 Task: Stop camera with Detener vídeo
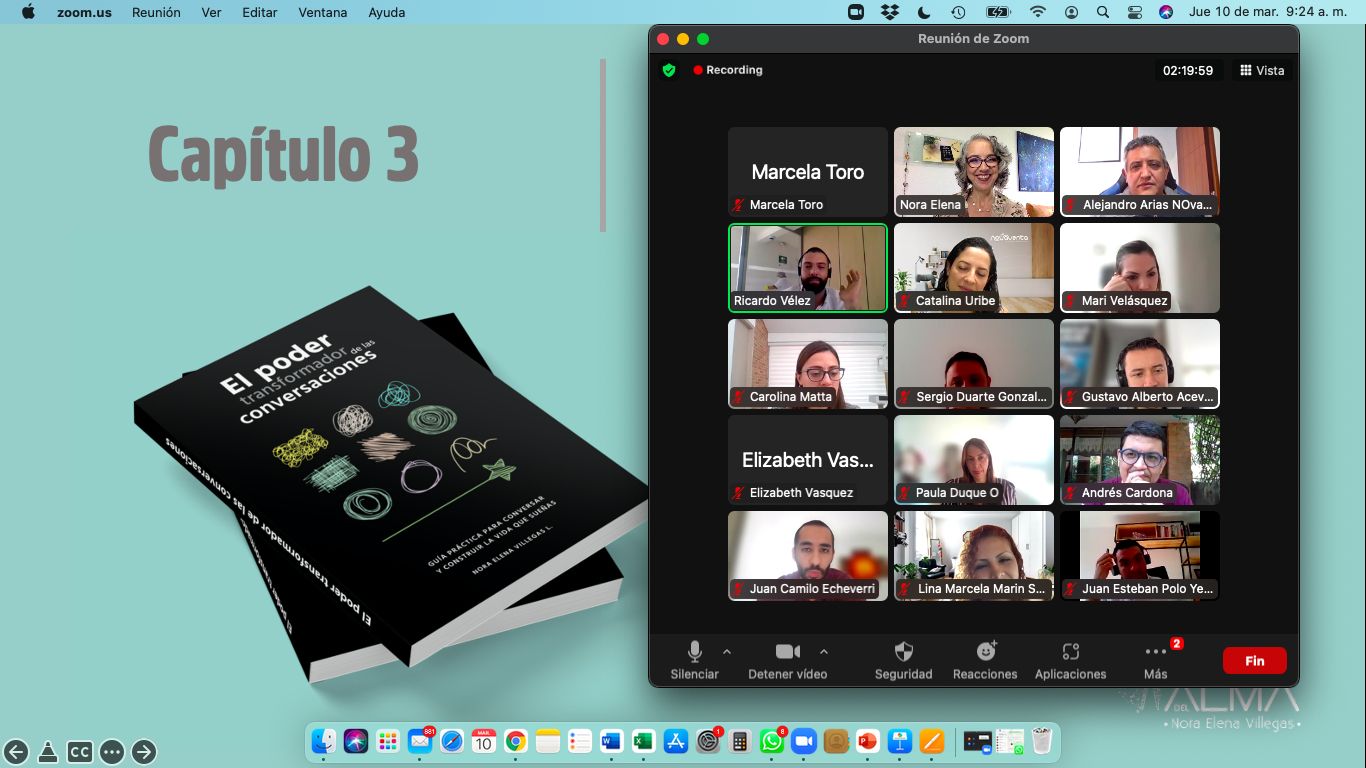[787, 652]
